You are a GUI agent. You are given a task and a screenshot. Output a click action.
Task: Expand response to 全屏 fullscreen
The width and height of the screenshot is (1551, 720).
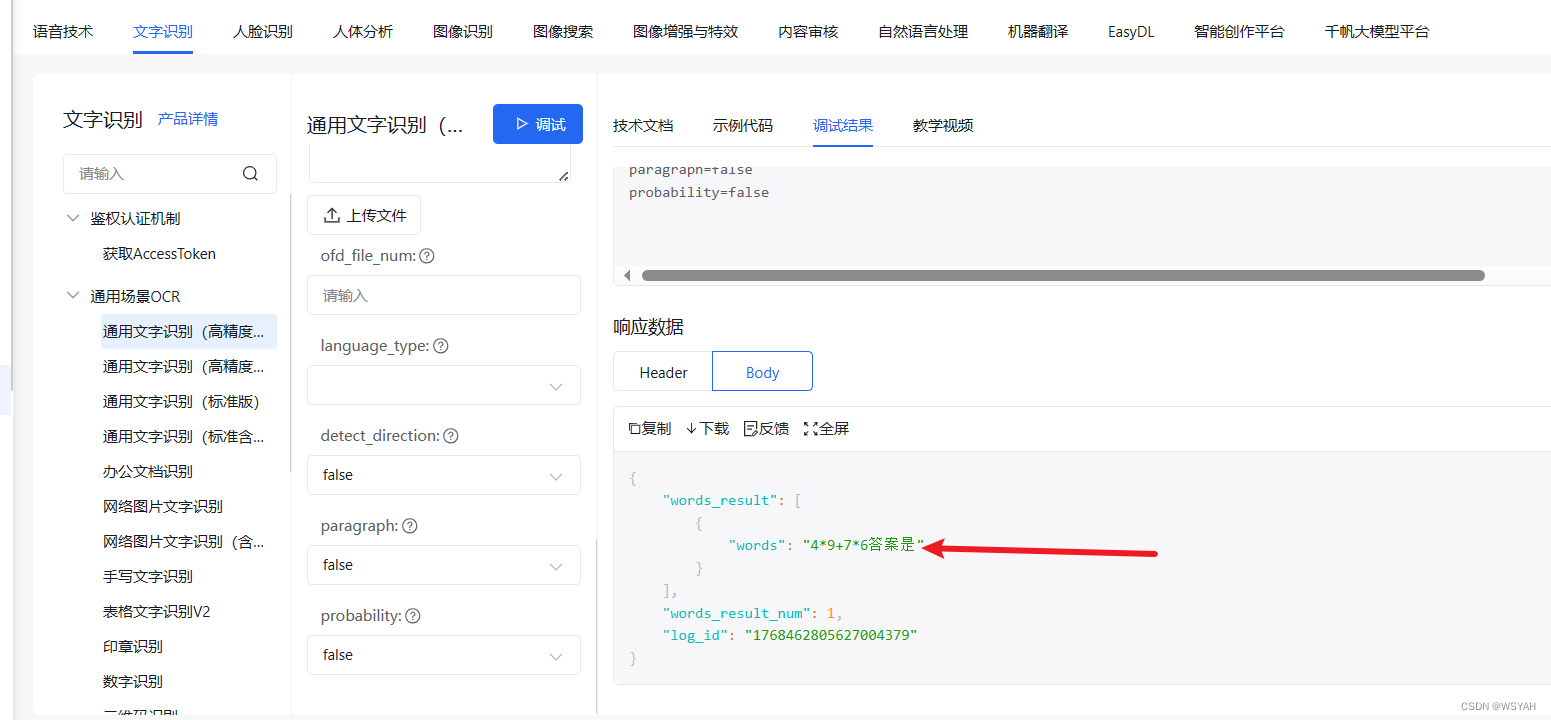click(826, 428)
